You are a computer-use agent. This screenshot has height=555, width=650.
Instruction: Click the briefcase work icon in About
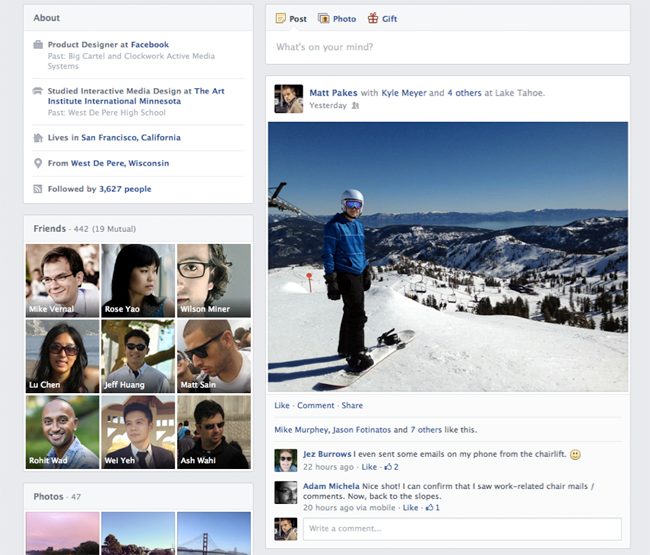click(38, 44)
